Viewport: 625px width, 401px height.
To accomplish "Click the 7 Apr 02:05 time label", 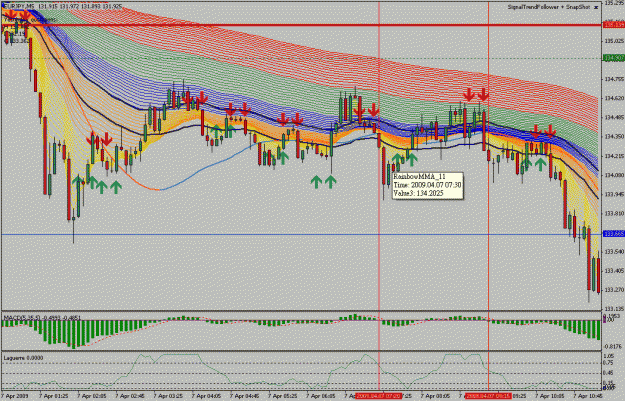I will [93, 396].
